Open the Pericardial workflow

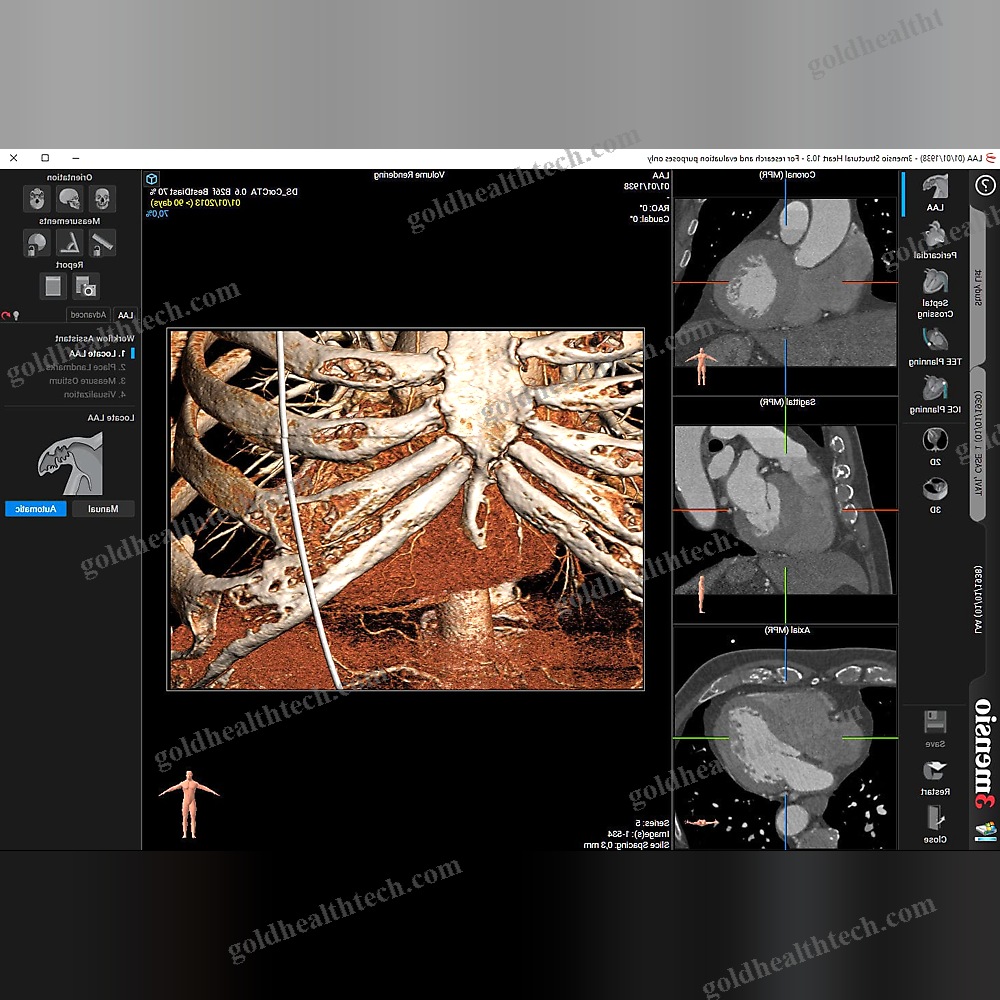tap(935, 240)
